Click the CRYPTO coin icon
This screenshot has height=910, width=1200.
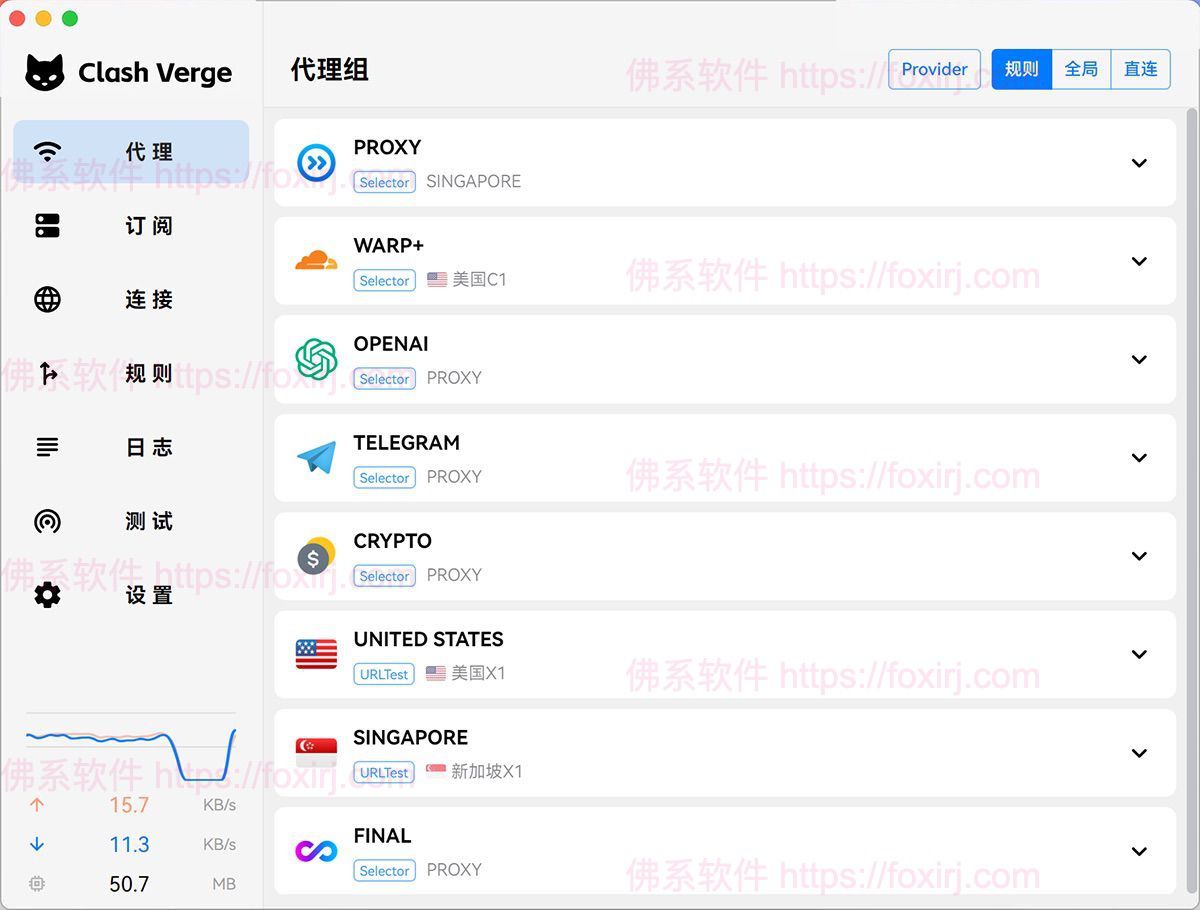tap(316, 556)
